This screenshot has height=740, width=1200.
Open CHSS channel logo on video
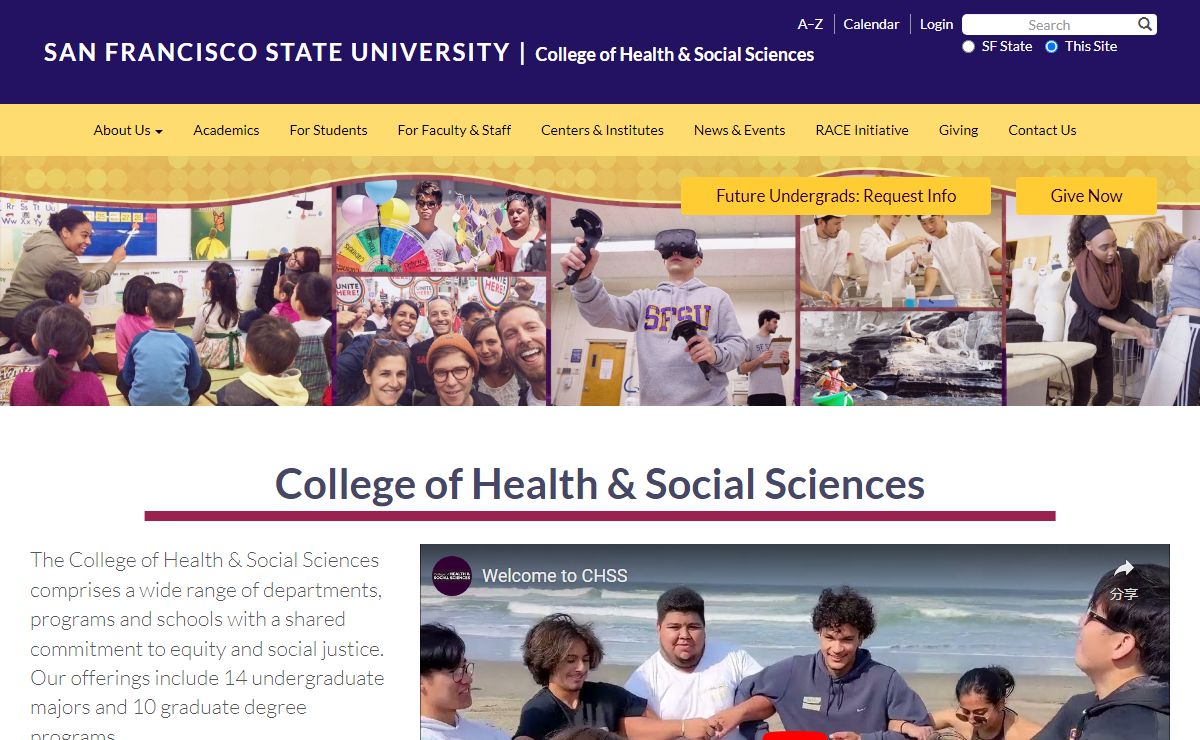point(452,576)
